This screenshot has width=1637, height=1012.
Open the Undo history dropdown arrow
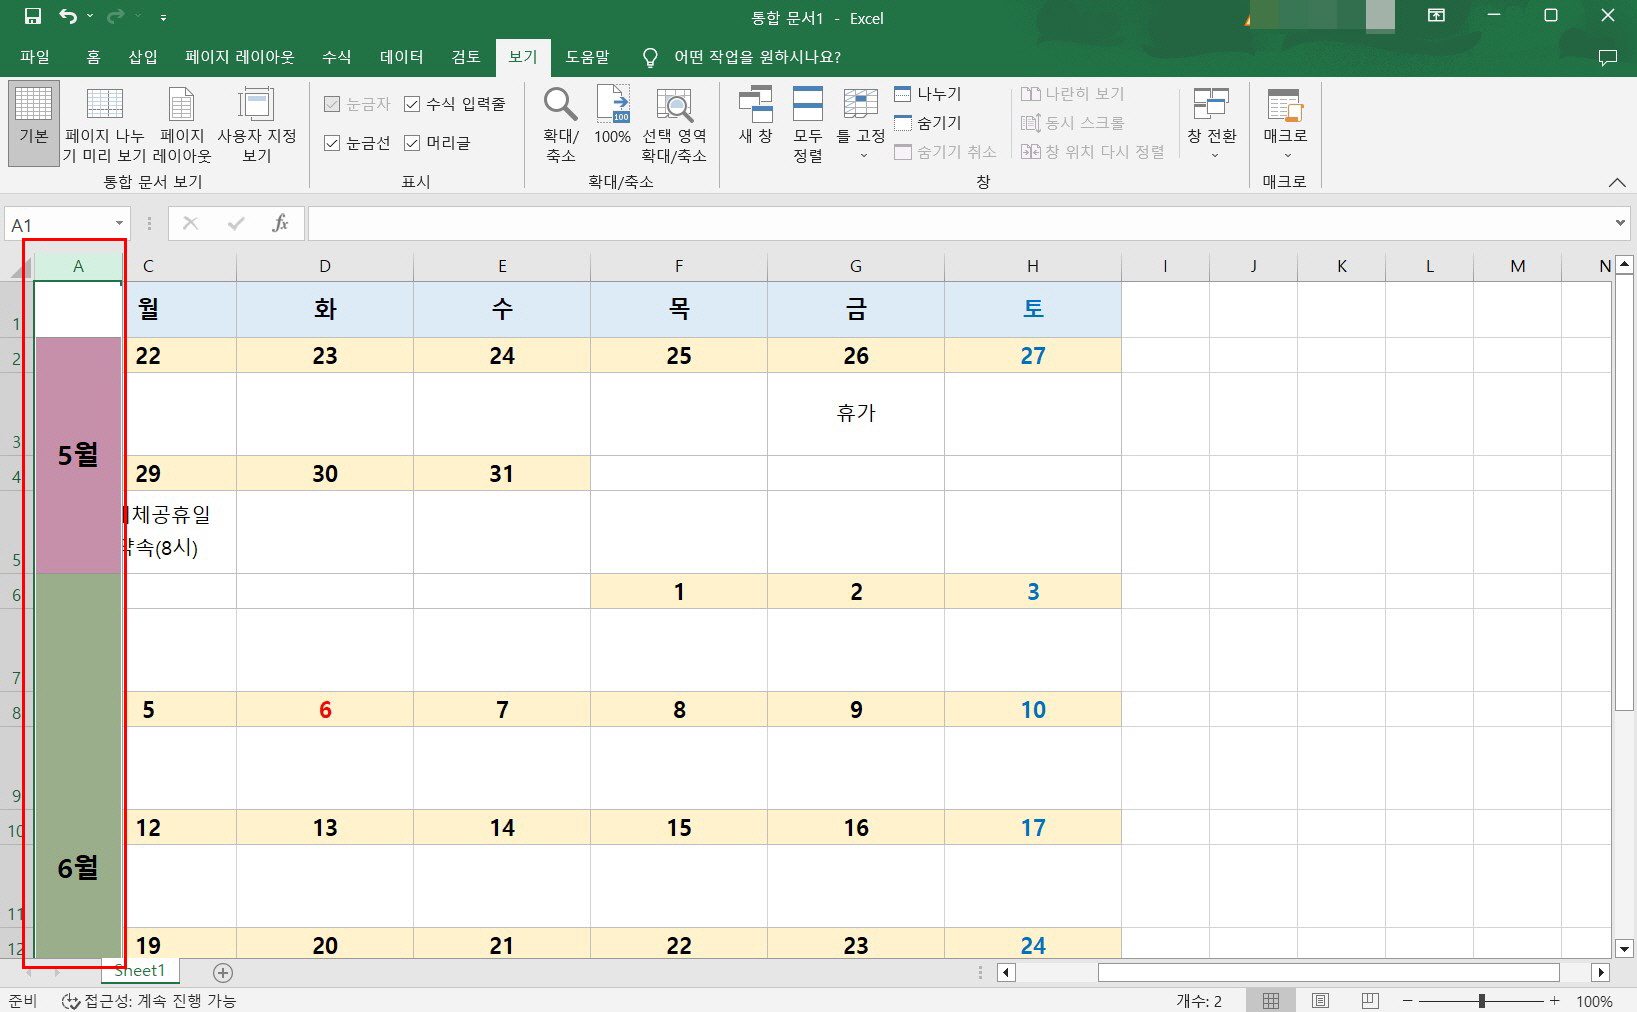pyautogui.click(x=90, y=17)
